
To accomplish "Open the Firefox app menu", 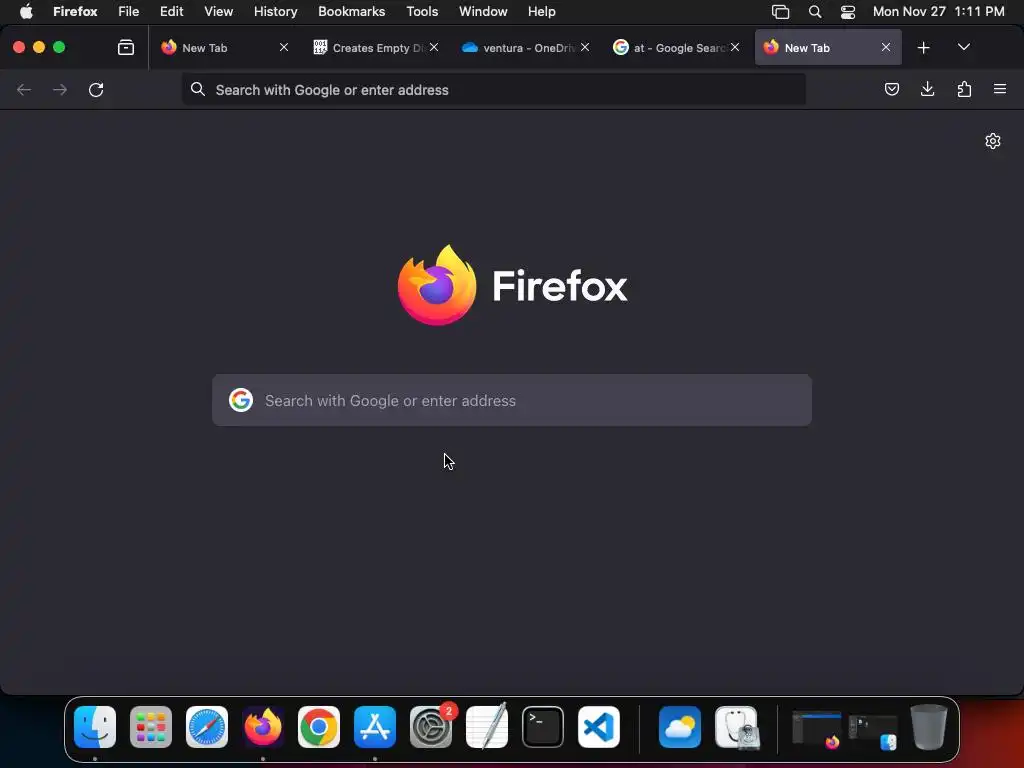I will pos(75,11).
